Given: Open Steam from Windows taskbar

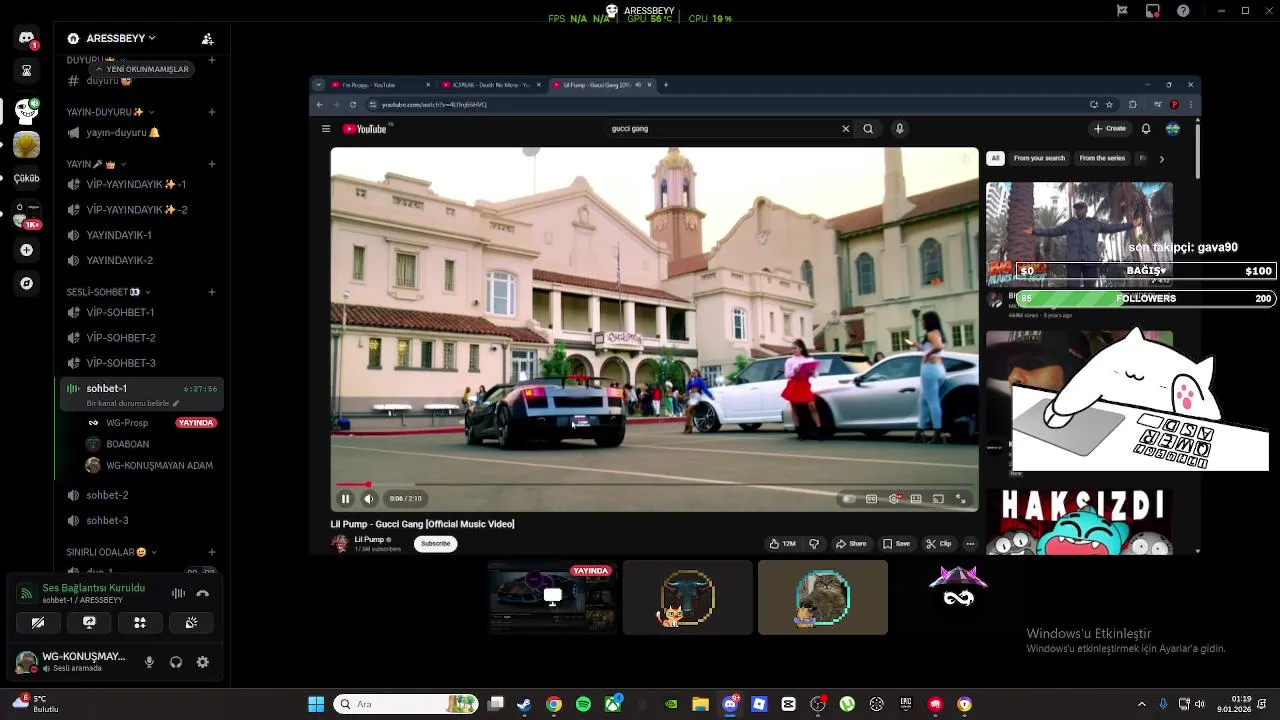Looking at the screenshot, I should point(524,704).
